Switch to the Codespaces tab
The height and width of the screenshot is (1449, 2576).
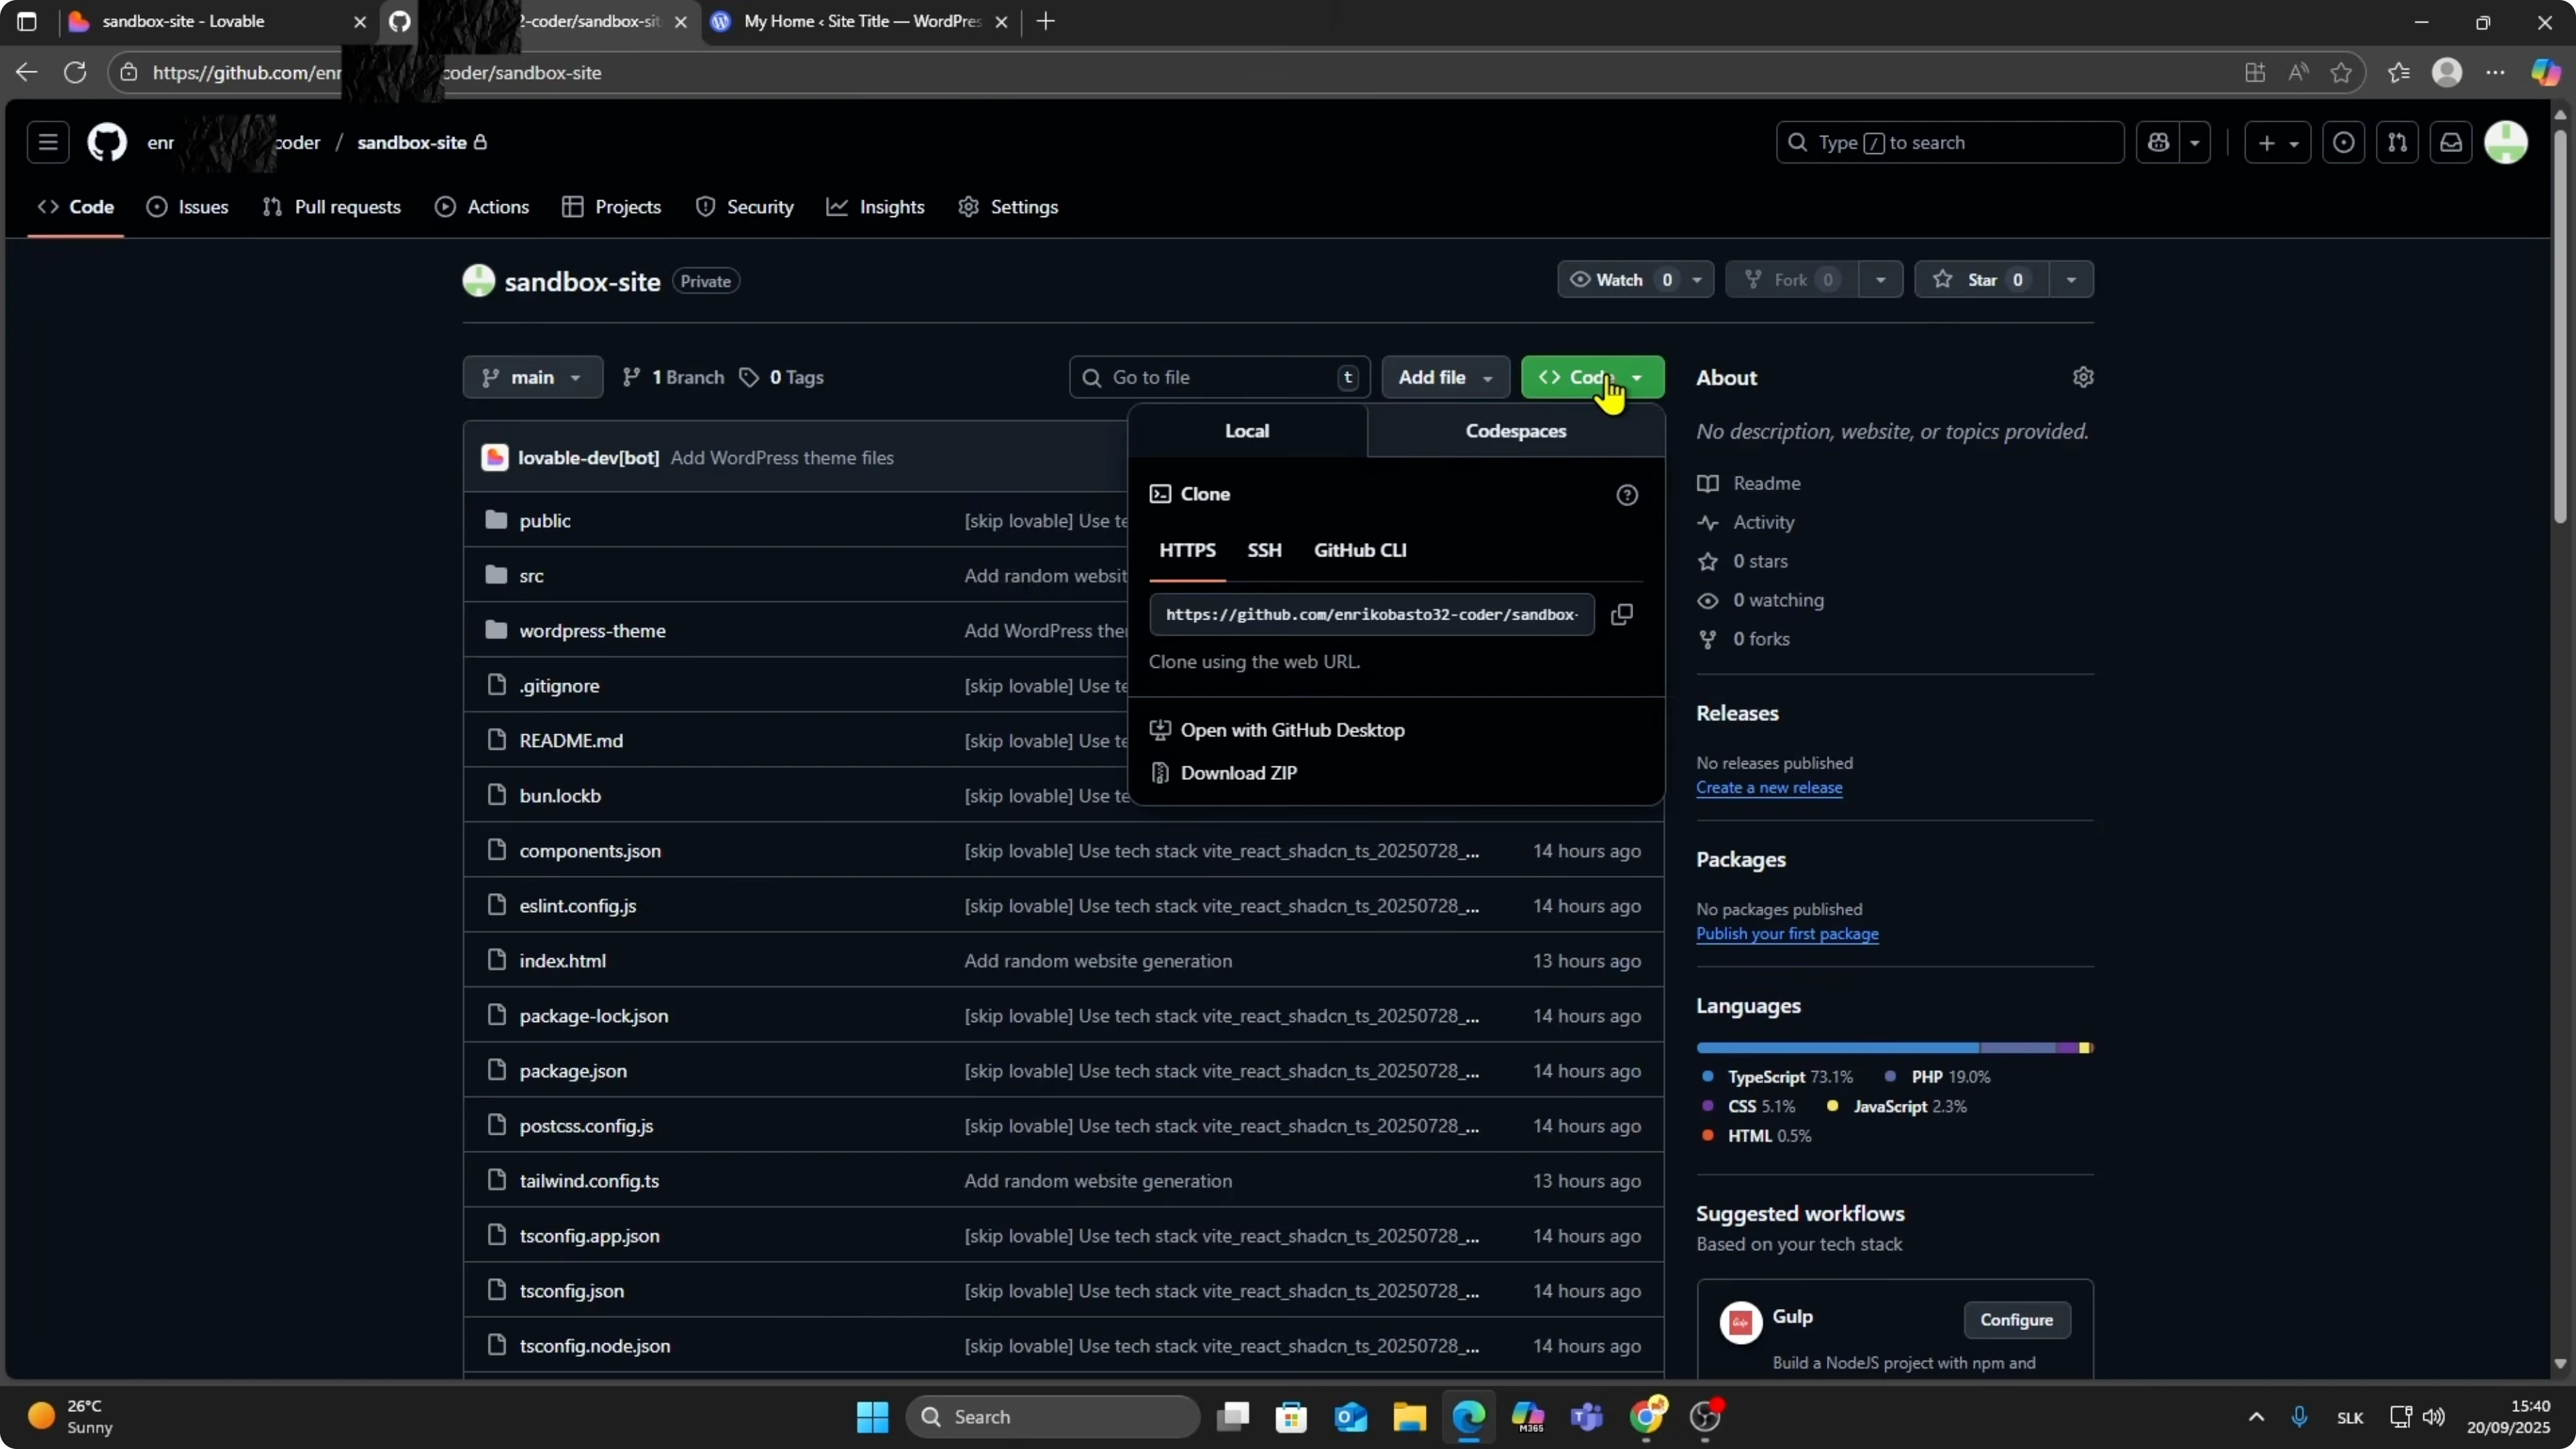pos(1515,430)
